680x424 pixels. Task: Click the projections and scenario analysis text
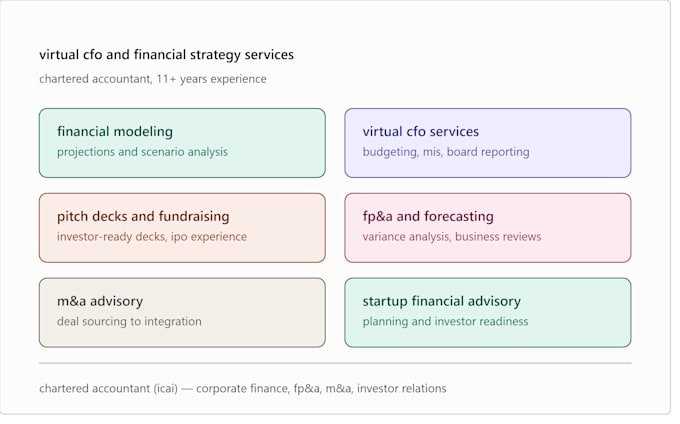pyautogui.click(x=144, y=154)
